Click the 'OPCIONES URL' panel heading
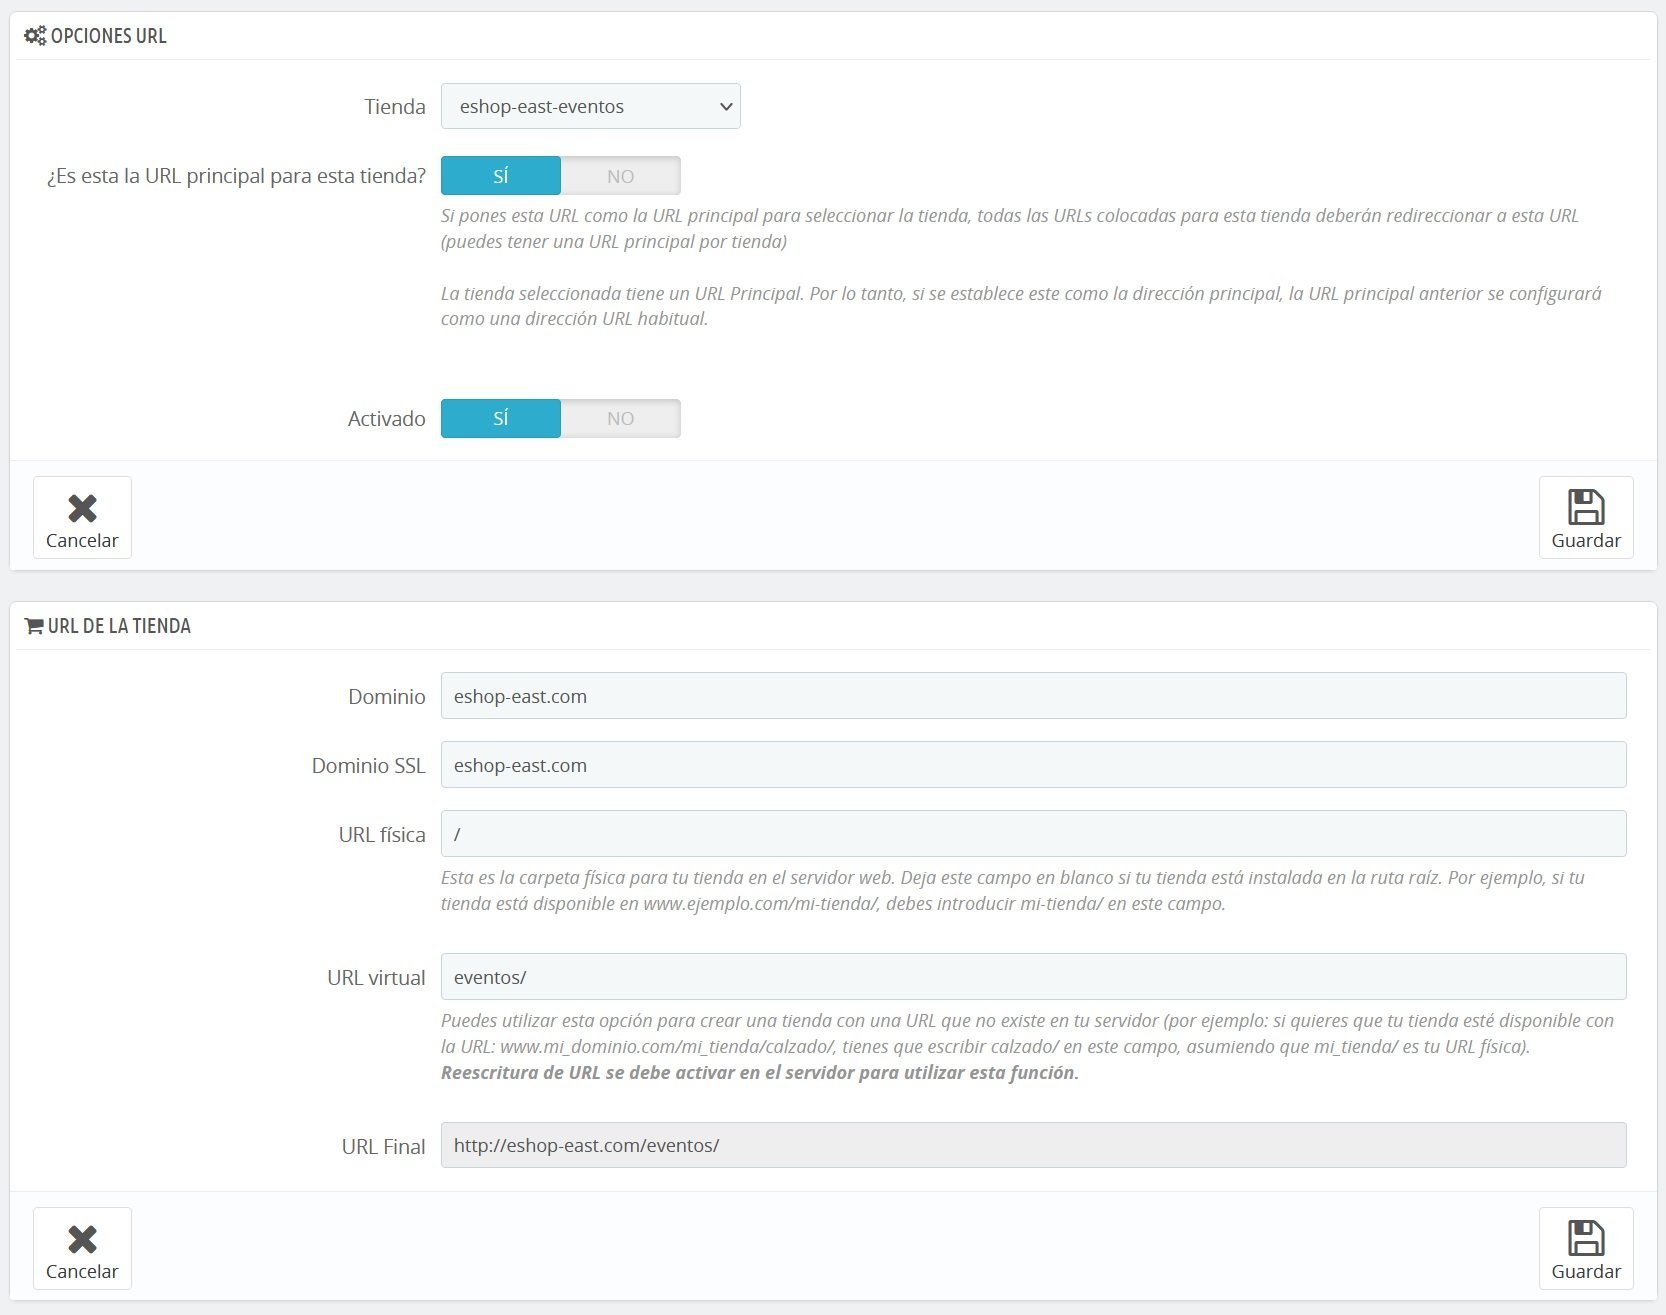 pyautogui.click(x=108, y=36)
